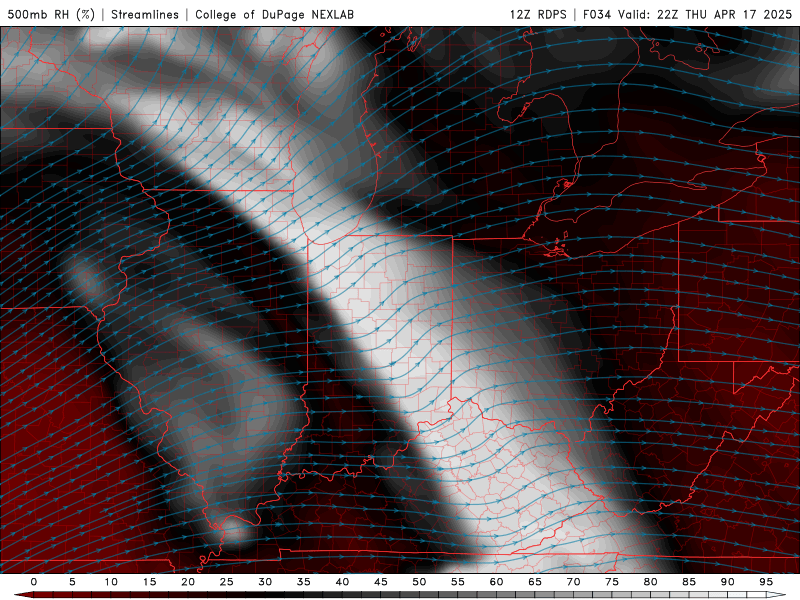The height and width of the screenshot is (600, 800).
Task: Click the colorbar label "5"
Action: pyautogui.click(x=72, y=582)
